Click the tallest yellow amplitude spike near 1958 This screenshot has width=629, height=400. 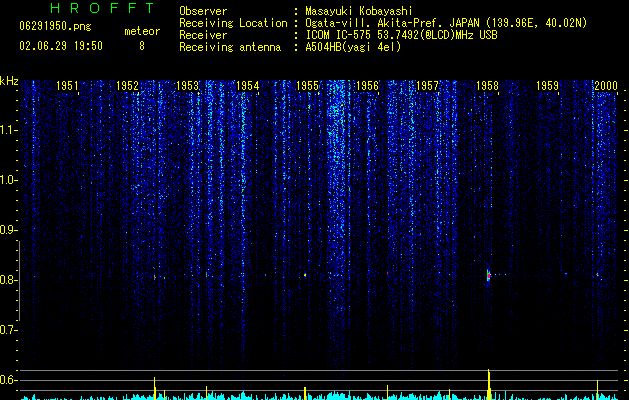(489, 384)
